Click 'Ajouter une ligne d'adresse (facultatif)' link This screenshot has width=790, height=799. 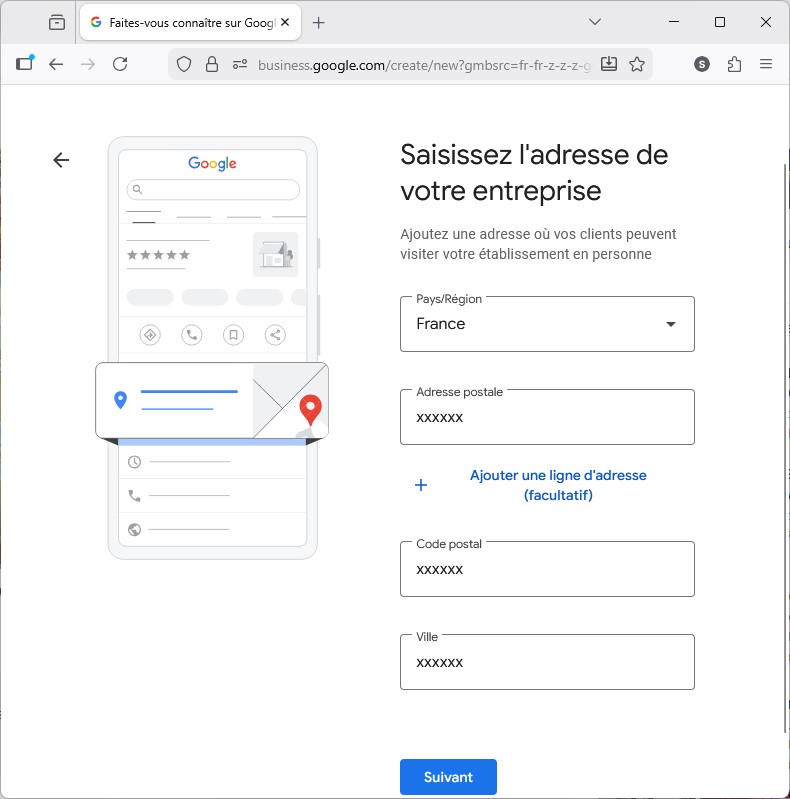coord(558,485)
